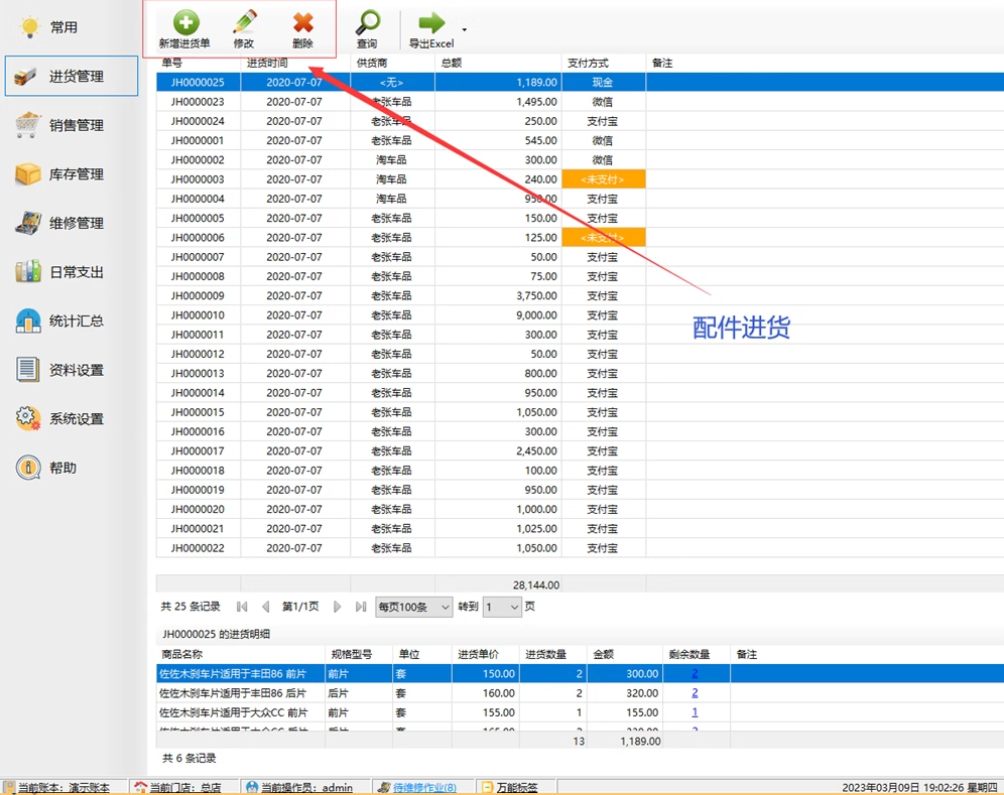
Task: Click the 删除 red X icon
Action: point(303,22)
